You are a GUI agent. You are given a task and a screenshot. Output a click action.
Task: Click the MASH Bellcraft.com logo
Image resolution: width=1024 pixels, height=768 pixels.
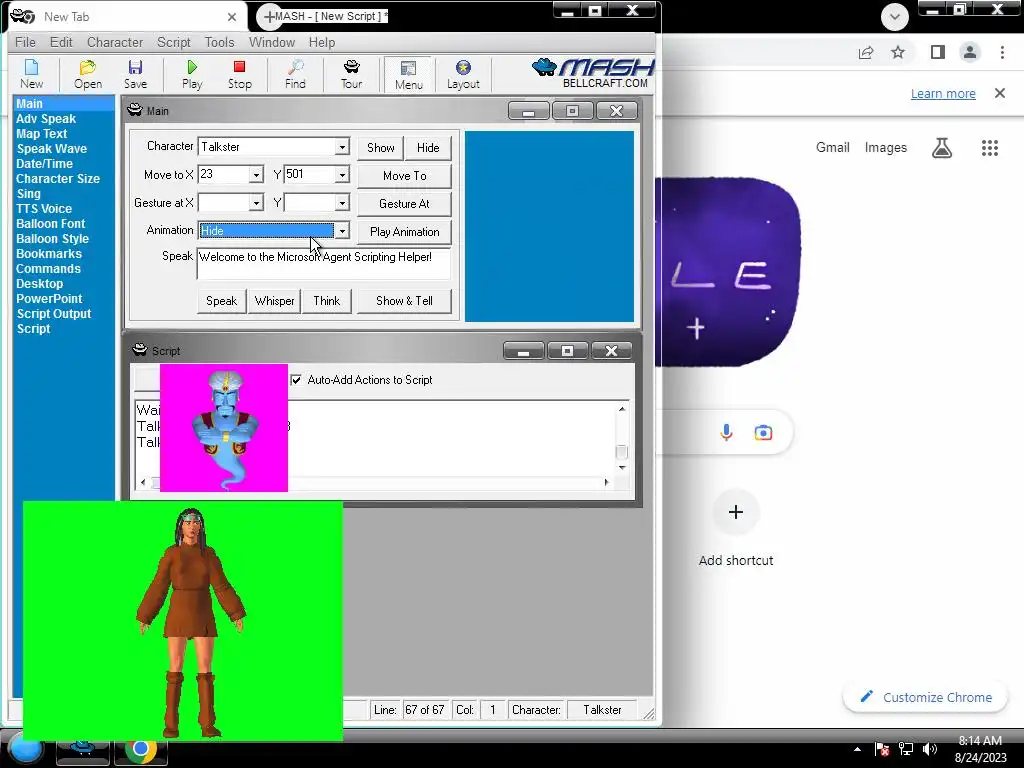coord(593,73)
